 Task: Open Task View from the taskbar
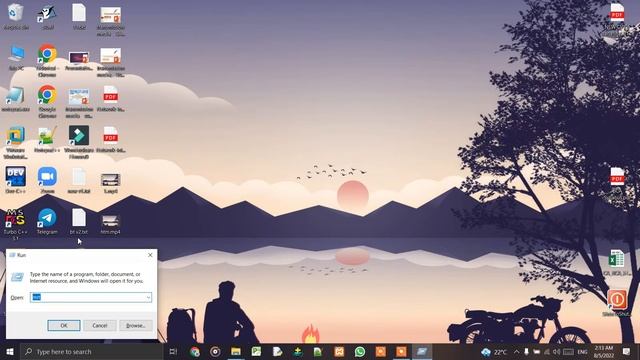(173, 351)
